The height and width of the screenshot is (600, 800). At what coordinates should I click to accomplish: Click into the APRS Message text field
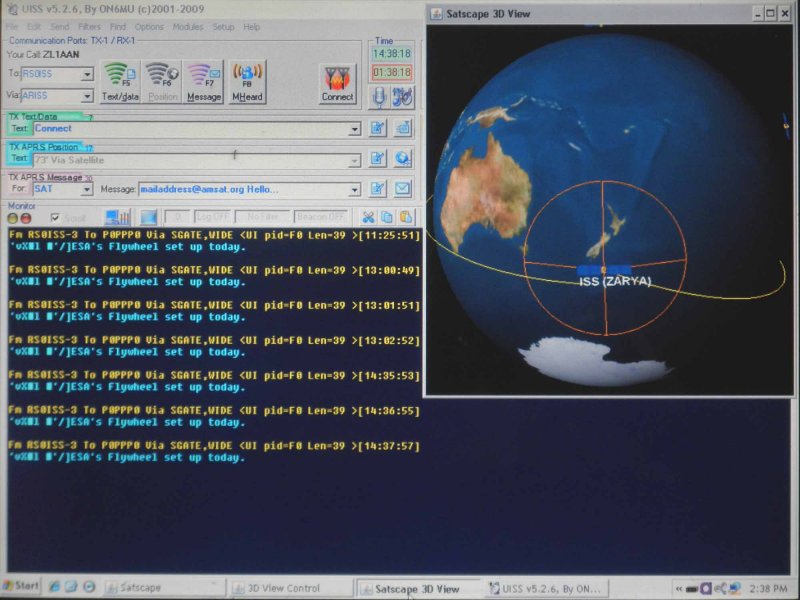coord(244,190)
